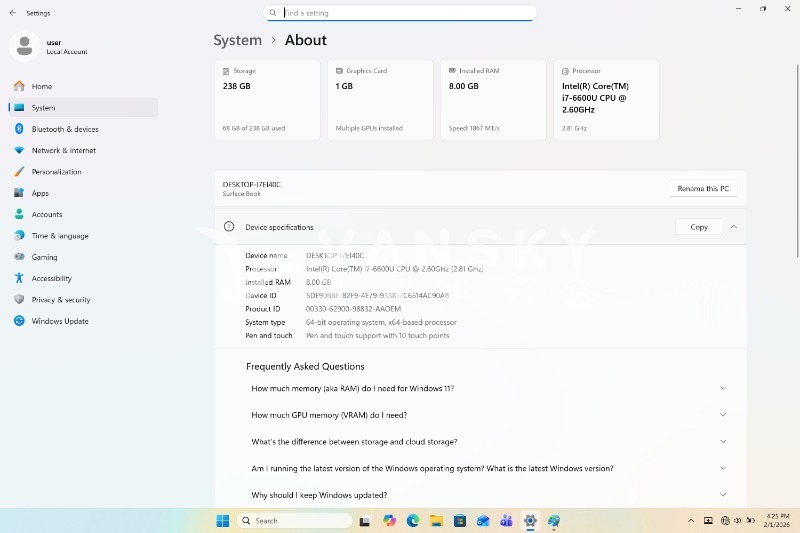Screen dimensions: 800x533
Task: Open Network & internet settings
Action: point(83,150)
